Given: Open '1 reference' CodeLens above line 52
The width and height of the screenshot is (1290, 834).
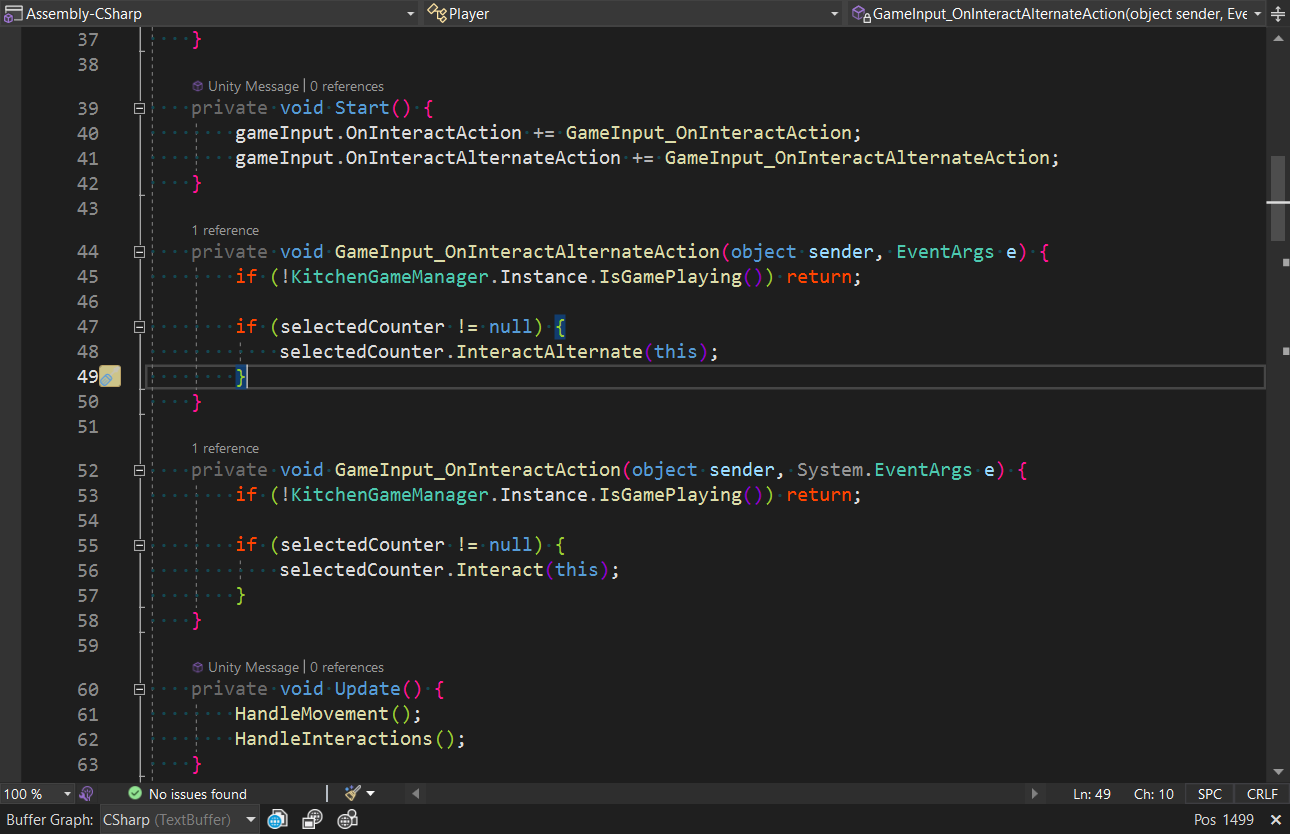Looking at the screenshot, I should tap(225, 448).
